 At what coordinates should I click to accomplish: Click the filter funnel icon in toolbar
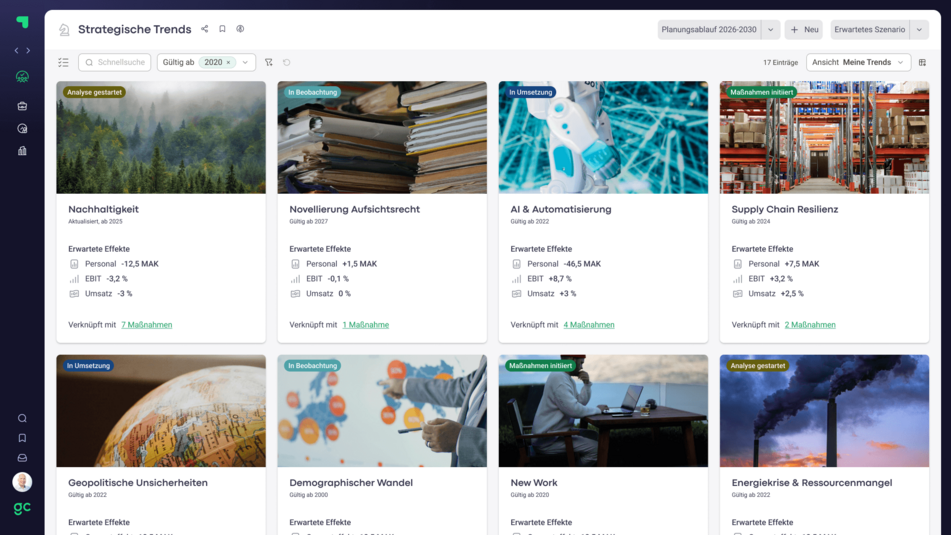coord(268,62)
